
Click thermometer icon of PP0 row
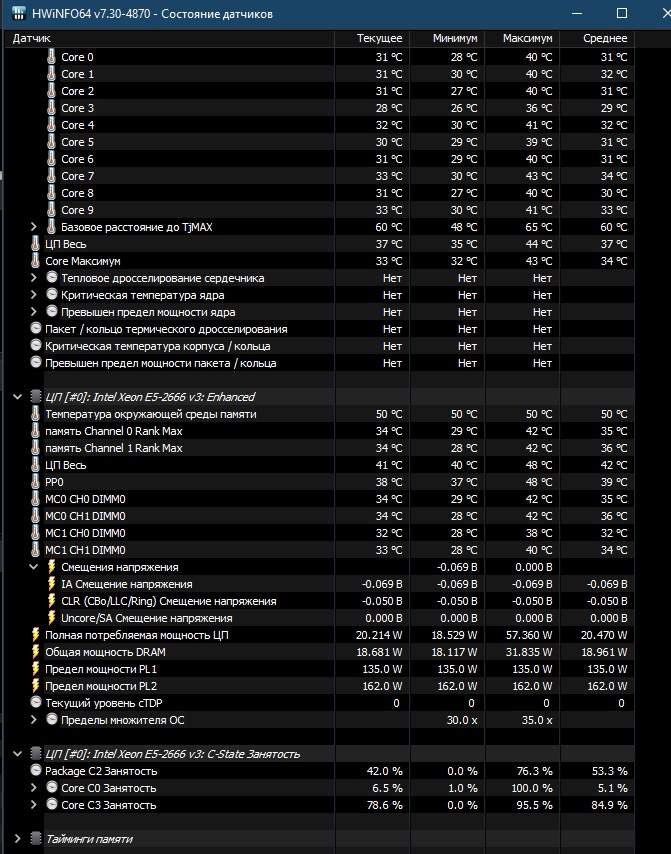(x=35, y=482)
